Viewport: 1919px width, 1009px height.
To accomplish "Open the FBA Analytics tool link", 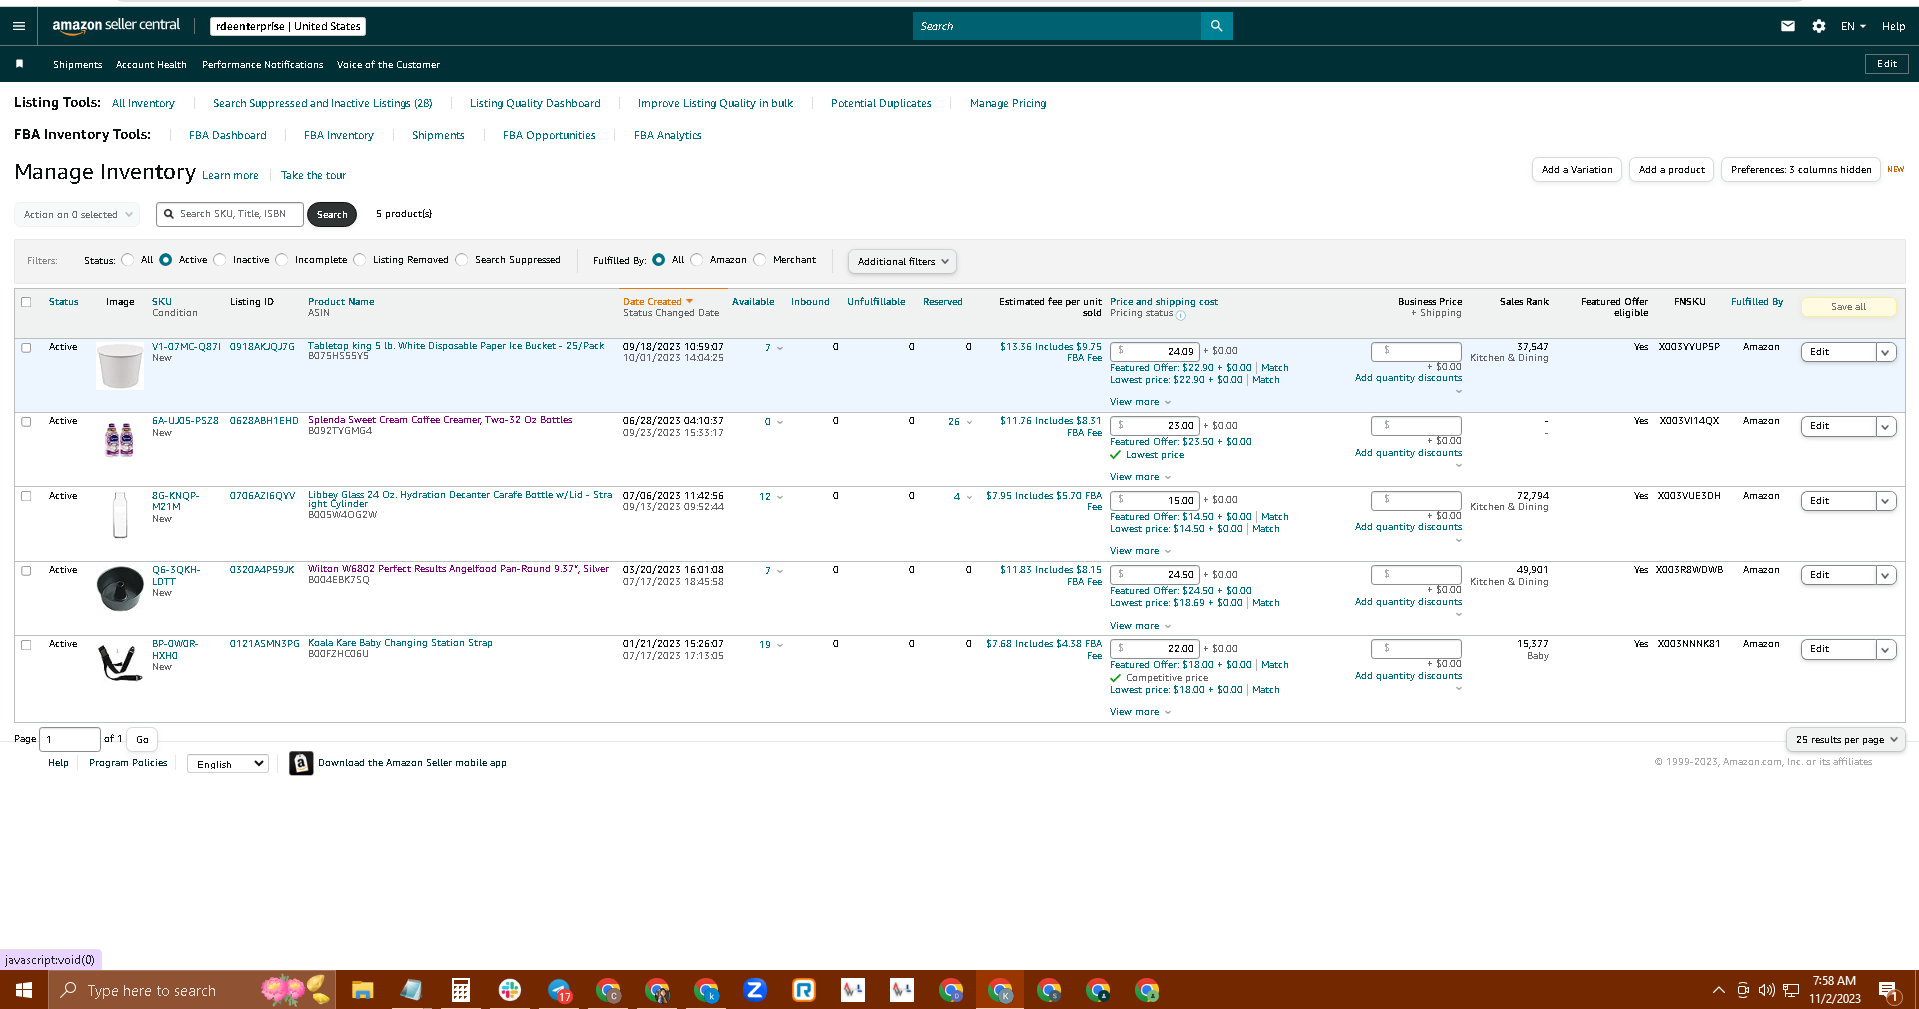I will (668, 136).
